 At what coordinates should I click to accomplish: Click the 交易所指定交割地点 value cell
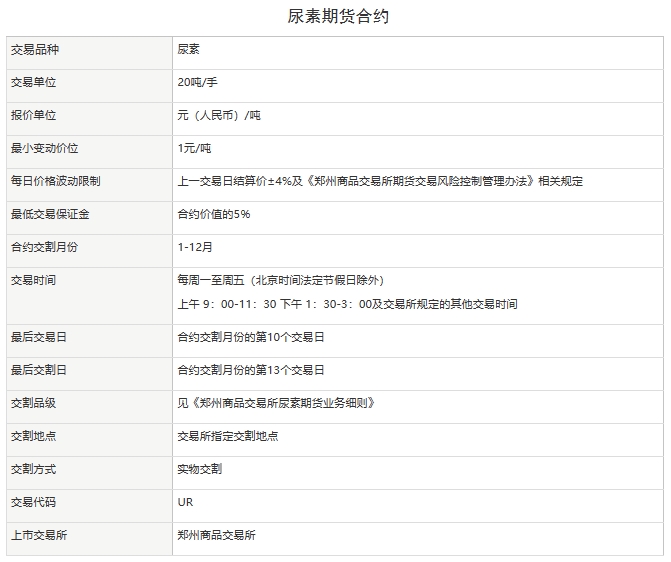(227, 436)
